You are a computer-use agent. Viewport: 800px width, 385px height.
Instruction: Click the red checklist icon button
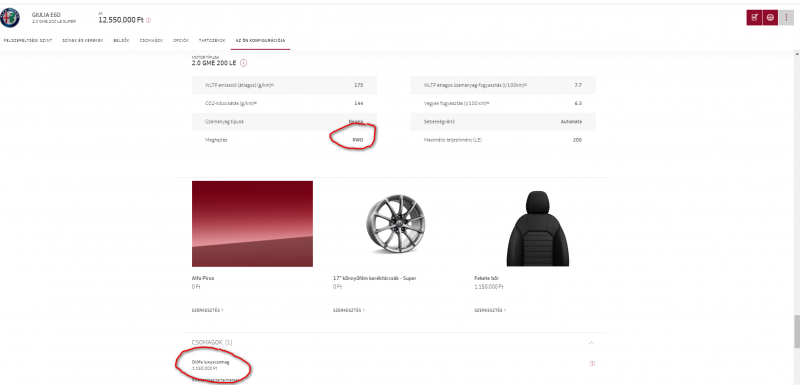pyautogui.click(x=754, y=18)
